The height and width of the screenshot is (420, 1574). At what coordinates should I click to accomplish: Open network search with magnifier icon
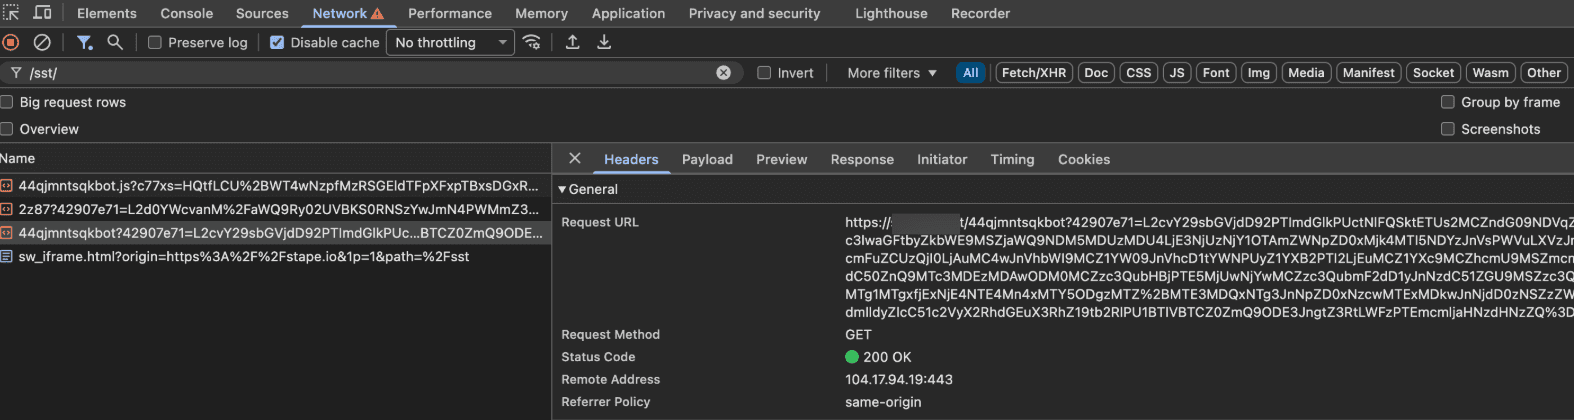[115, 42]
